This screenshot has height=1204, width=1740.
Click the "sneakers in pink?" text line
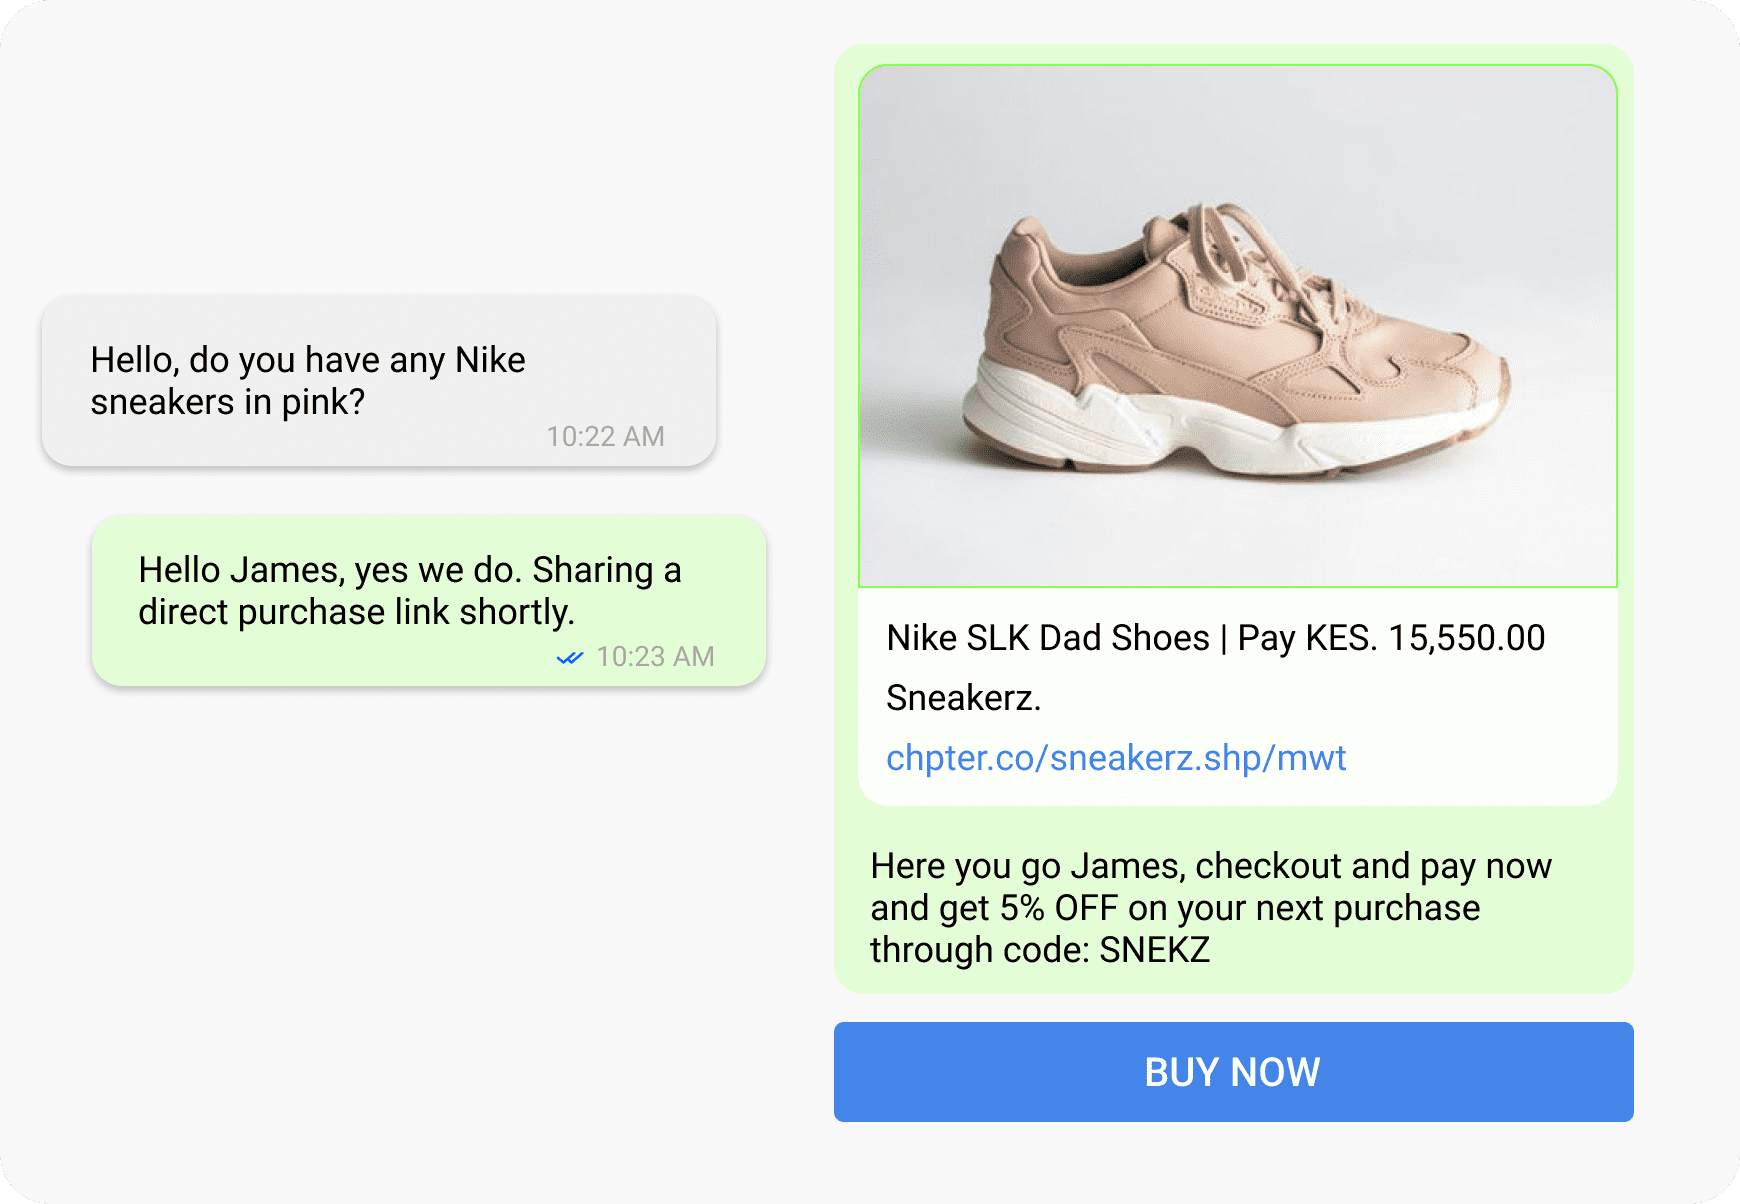[228, 402]
